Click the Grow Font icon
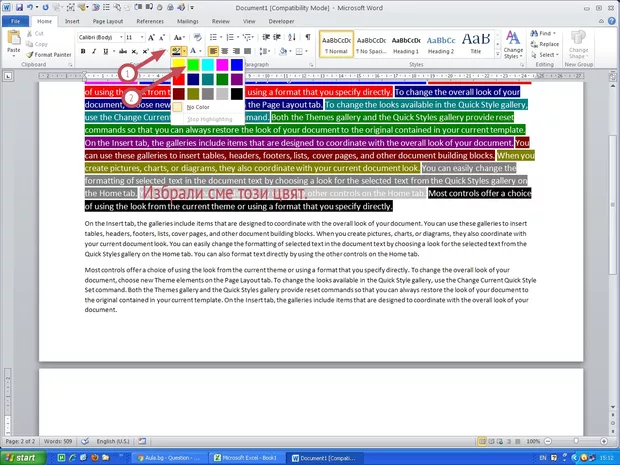The image size is (620, 465). [150, 37]
